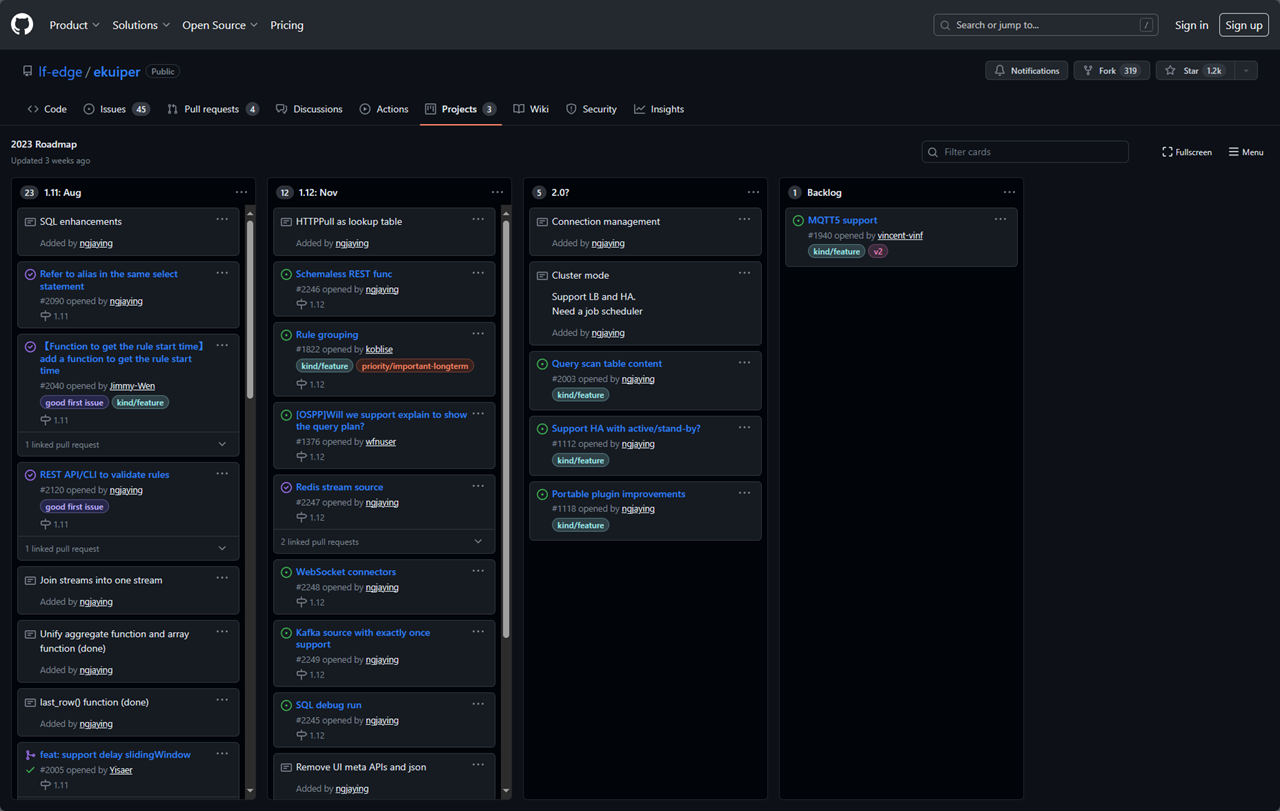Open options menu on Rule grouping card

pos(478,333)
